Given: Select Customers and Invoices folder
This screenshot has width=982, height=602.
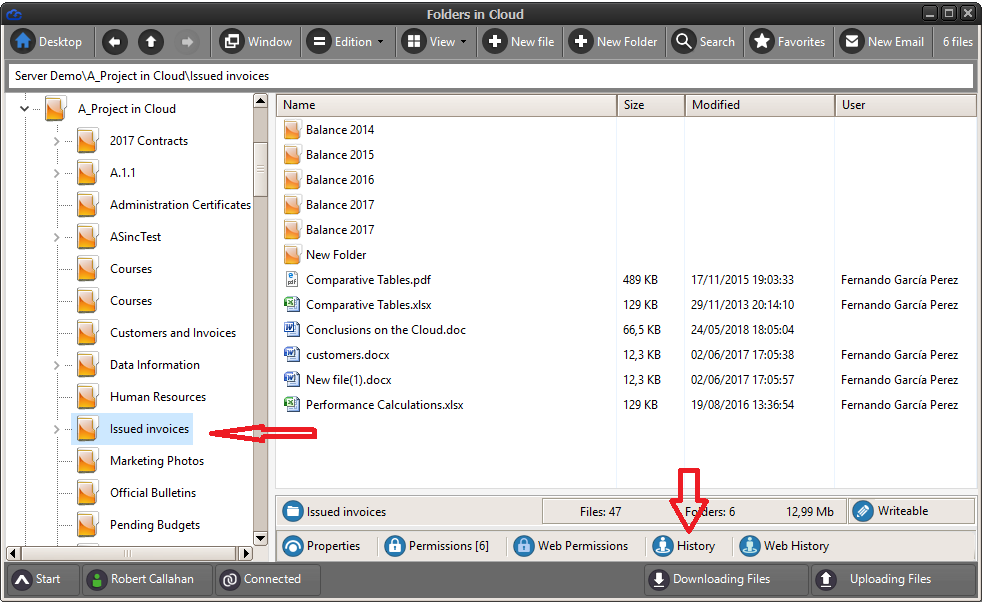Looking at the screenshot, I should click(173, 333).
